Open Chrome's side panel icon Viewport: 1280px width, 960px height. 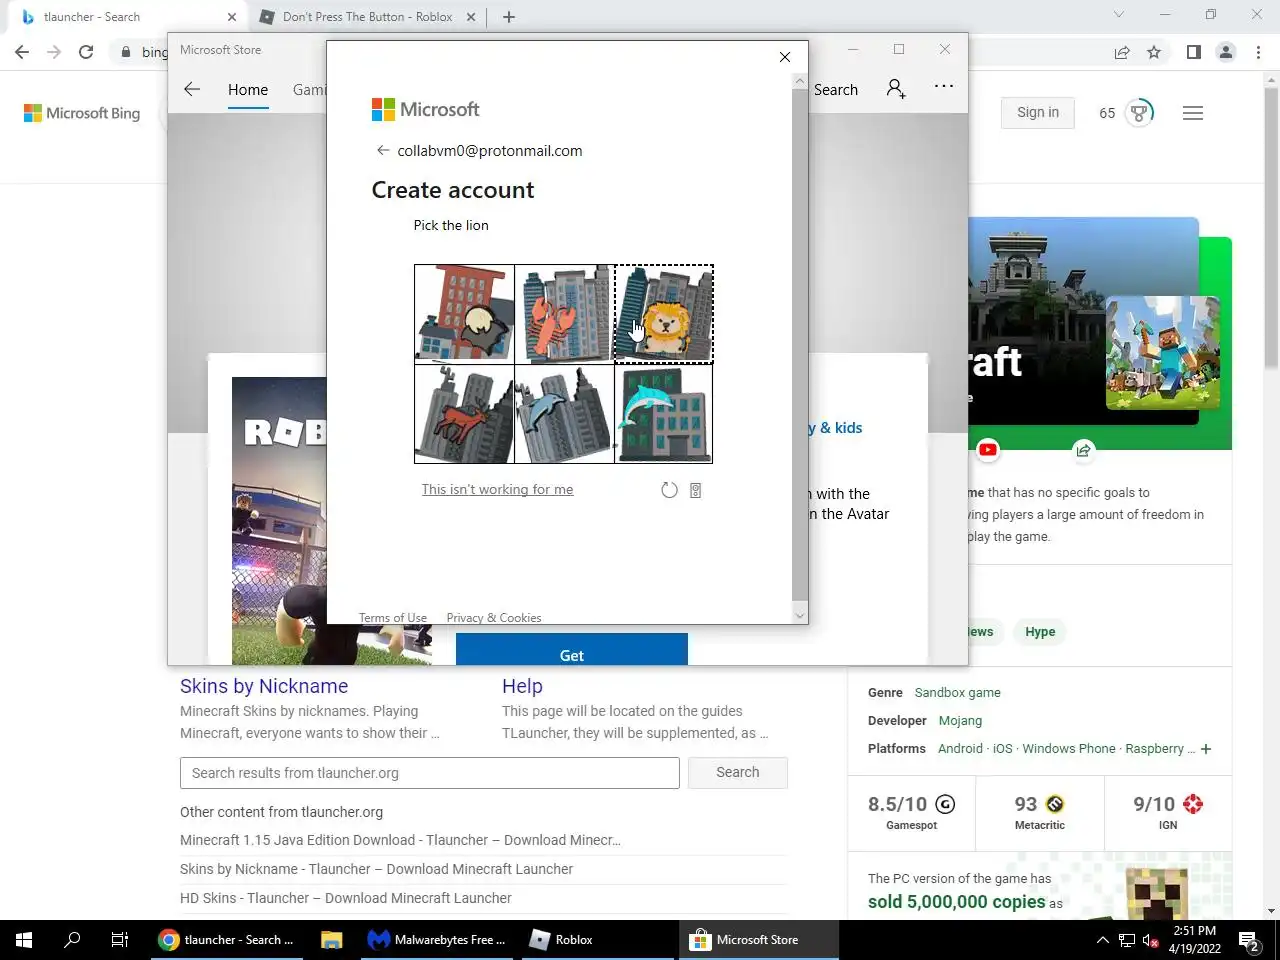click(1194, 52)
